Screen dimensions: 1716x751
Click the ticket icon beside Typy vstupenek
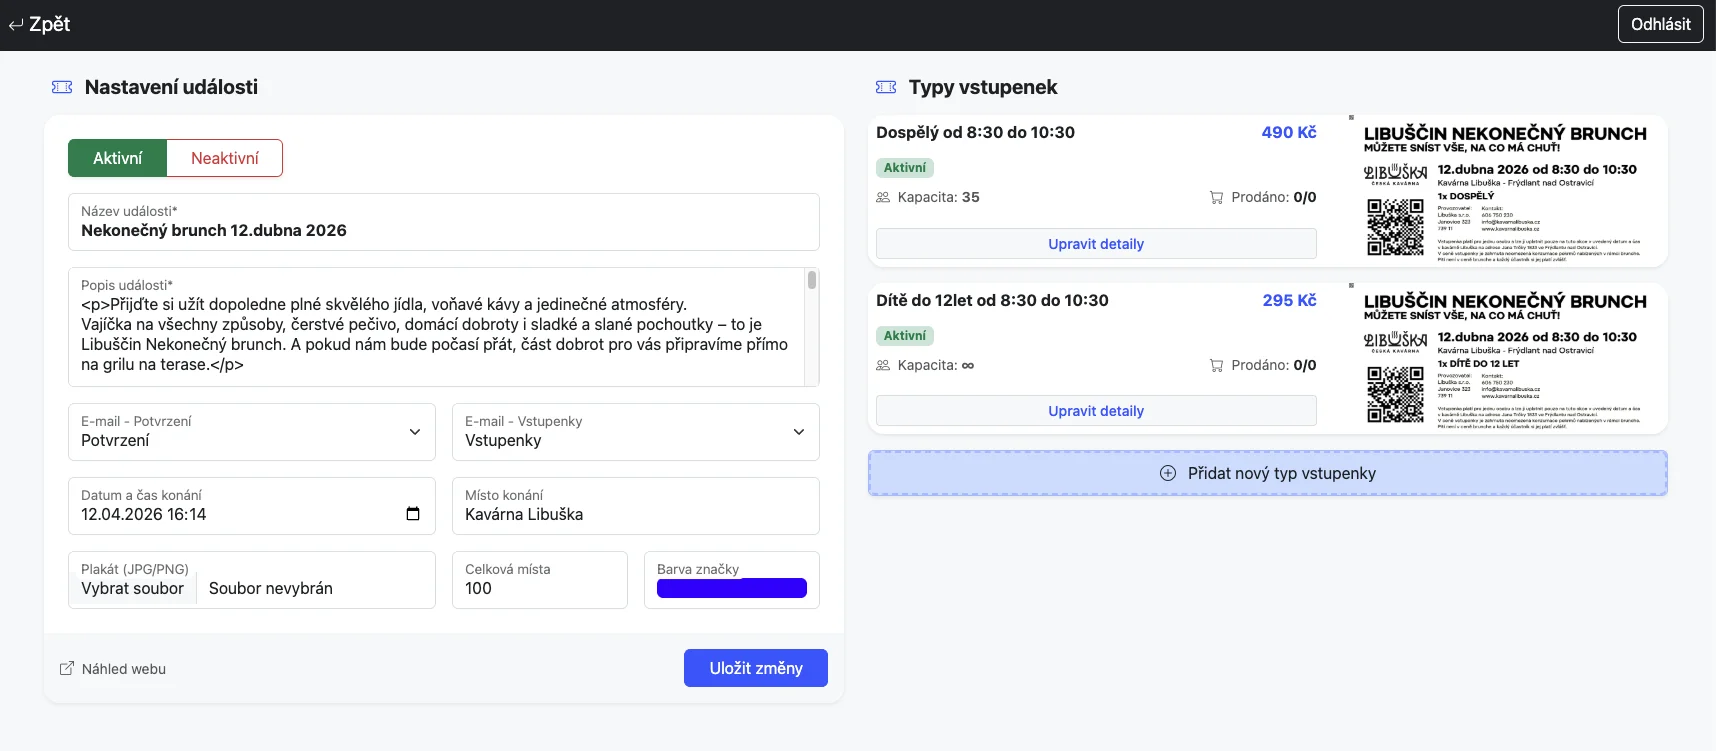[886, 87]
